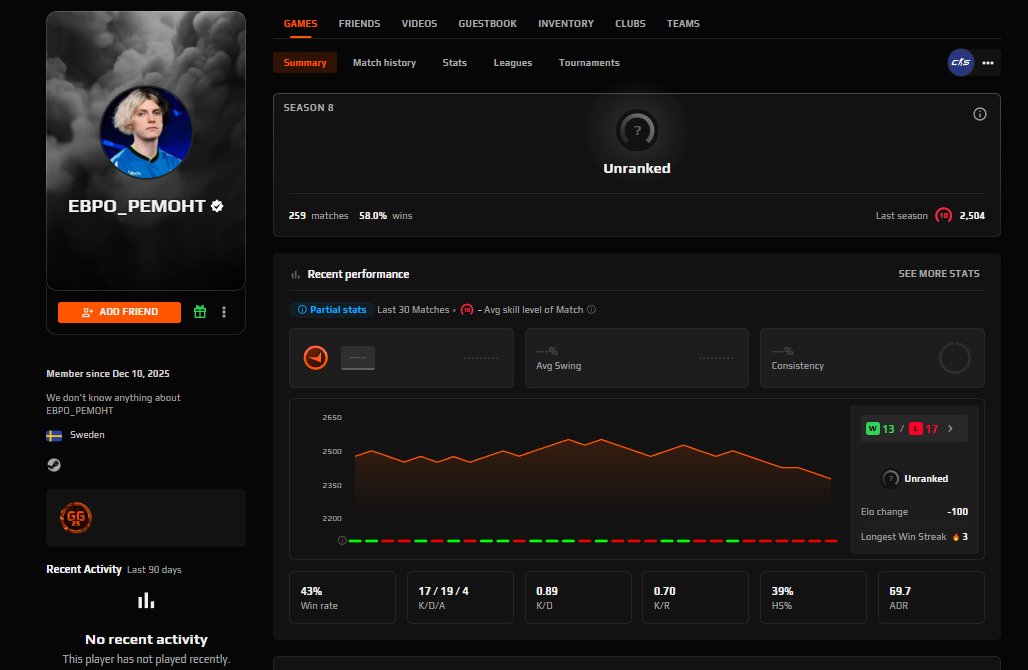Open the gift icon next to Add Friend
The image size is (1028, 670).
coord(200,312)
